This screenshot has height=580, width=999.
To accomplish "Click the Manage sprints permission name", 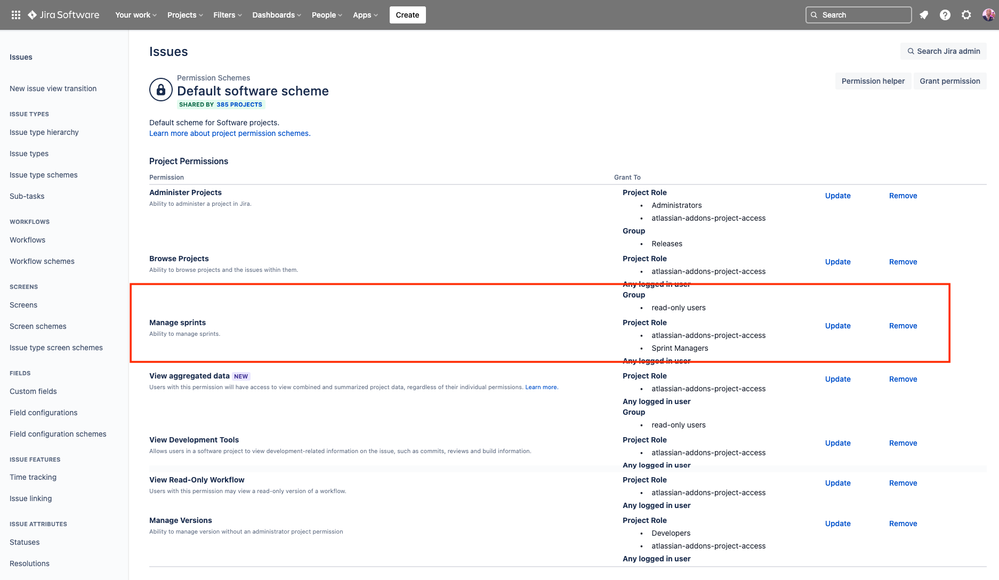I will (x=177, y=323).
